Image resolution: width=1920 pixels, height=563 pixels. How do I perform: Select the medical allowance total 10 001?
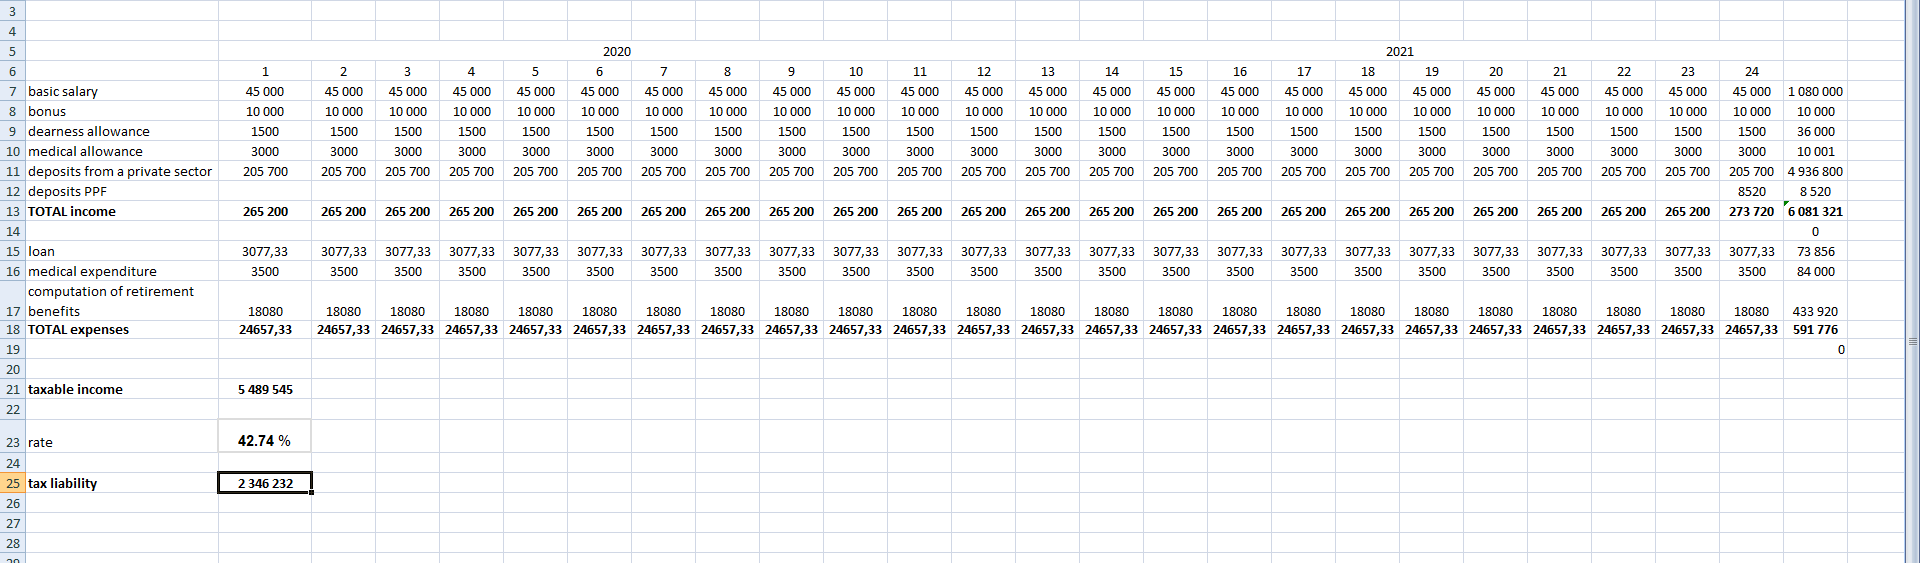1815,151
